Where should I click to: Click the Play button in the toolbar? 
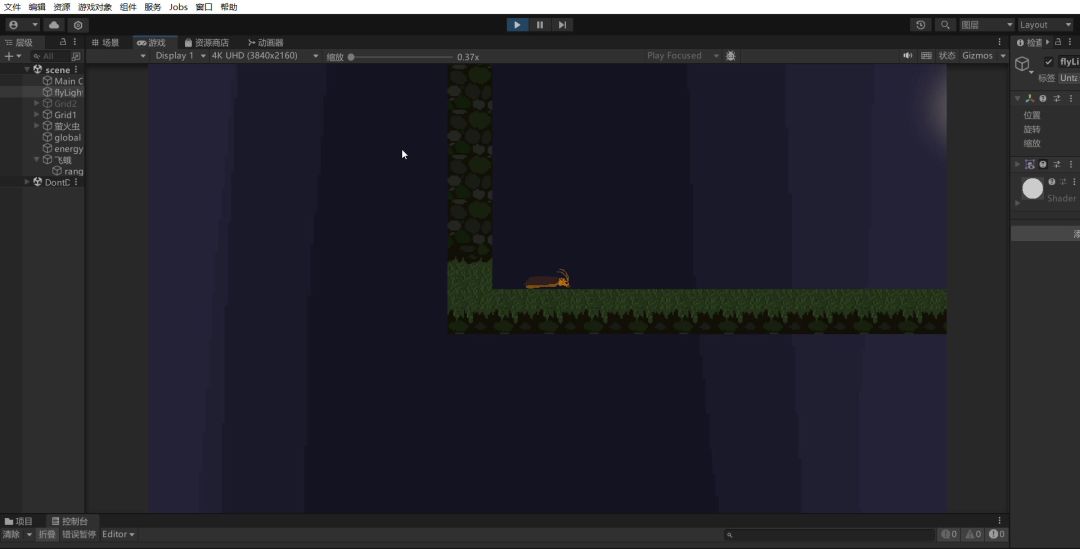click(517, 25)
